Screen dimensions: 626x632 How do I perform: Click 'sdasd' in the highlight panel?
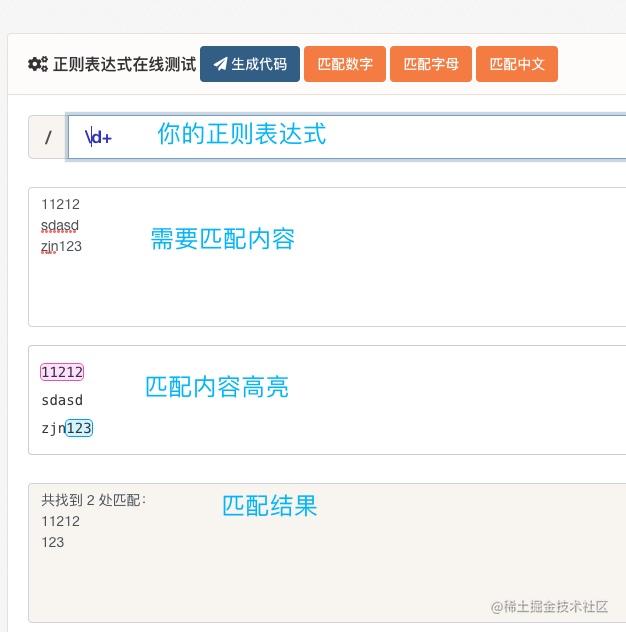coord(62,400)
